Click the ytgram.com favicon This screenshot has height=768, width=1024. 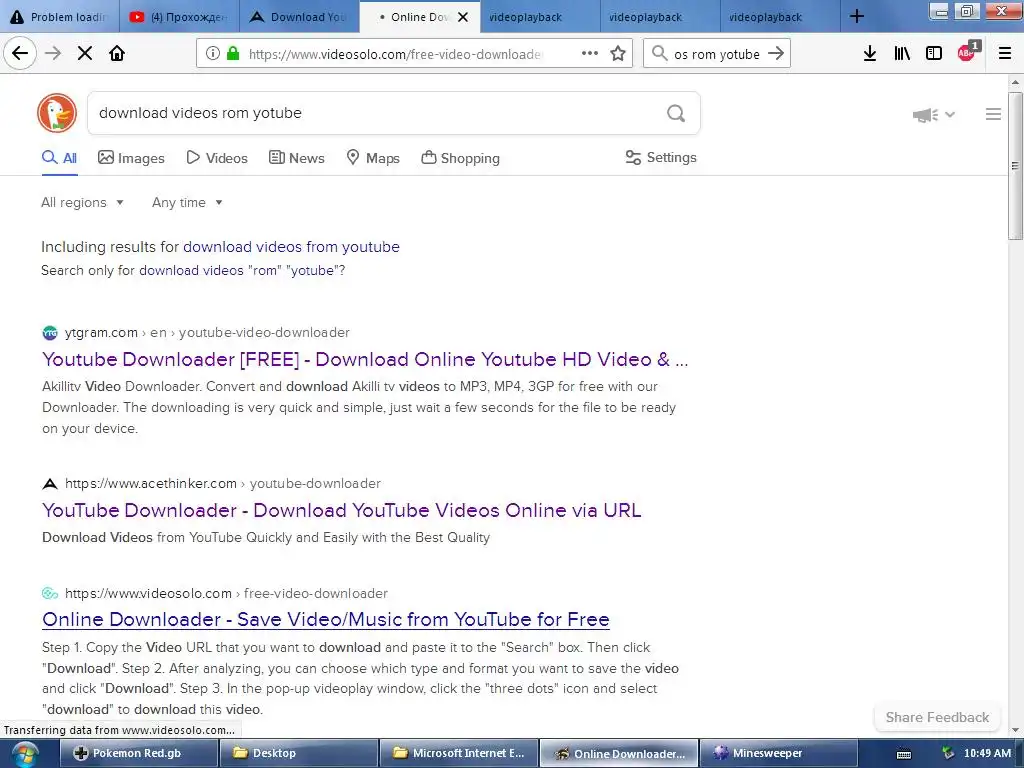[50, 333]
